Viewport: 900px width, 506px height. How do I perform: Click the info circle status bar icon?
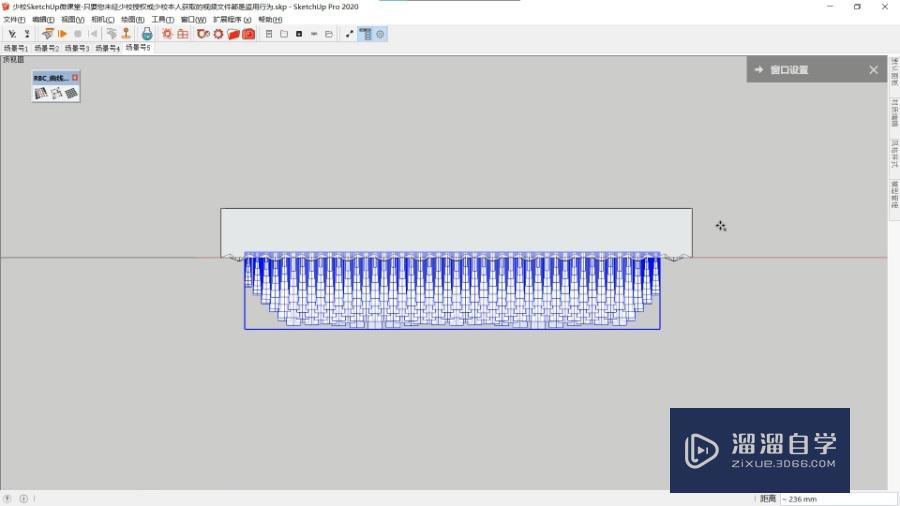[x=24, y=499]
